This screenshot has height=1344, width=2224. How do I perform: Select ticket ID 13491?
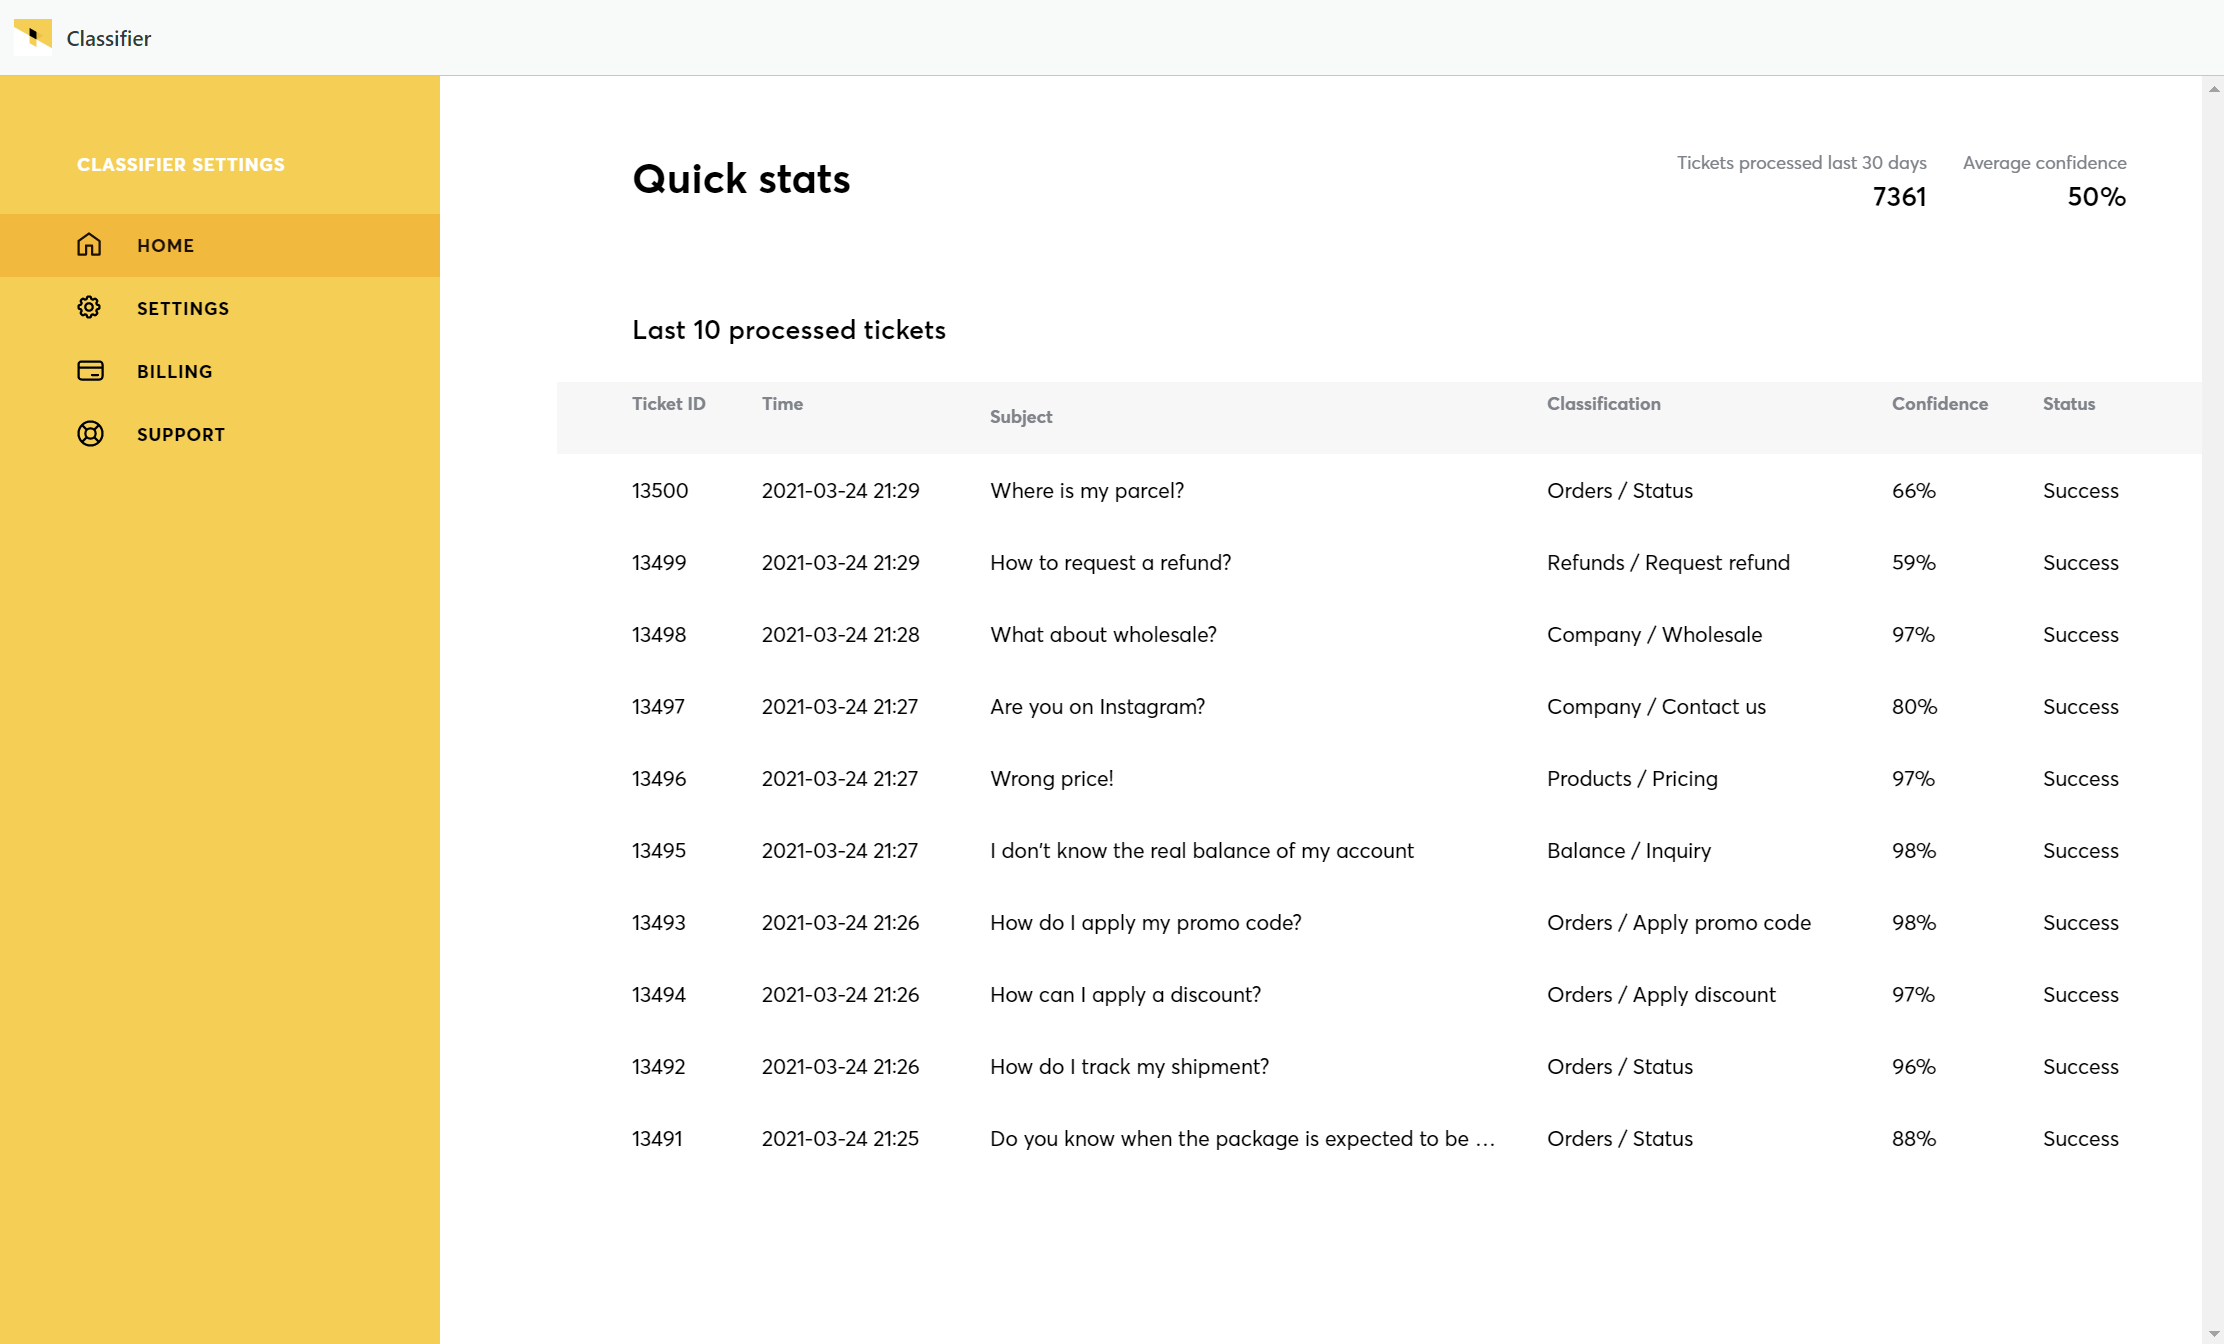657,1139
